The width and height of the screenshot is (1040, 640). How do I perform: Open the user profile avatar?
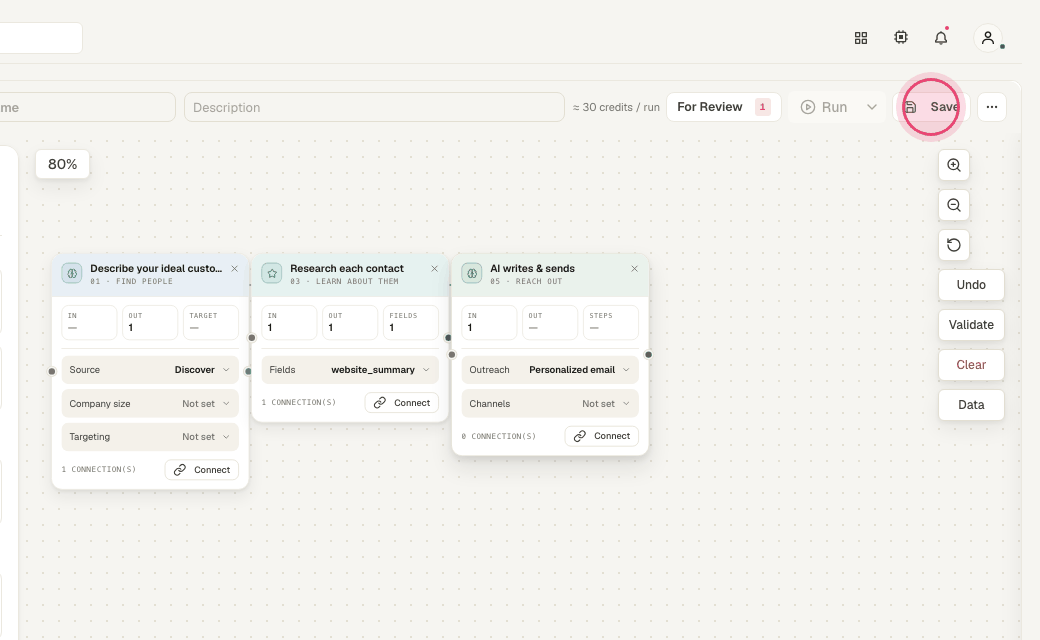coord(988,38)
